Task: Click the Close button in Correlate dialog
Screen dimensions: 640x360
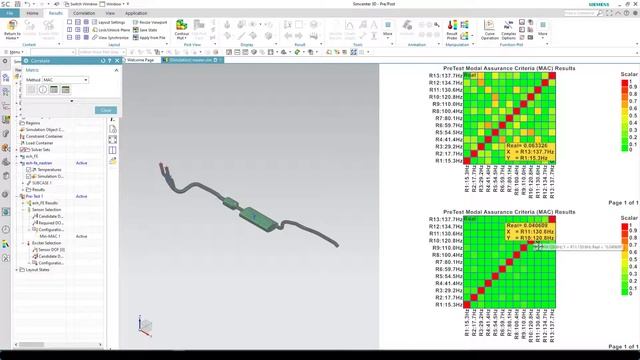Action: point(106,110)
